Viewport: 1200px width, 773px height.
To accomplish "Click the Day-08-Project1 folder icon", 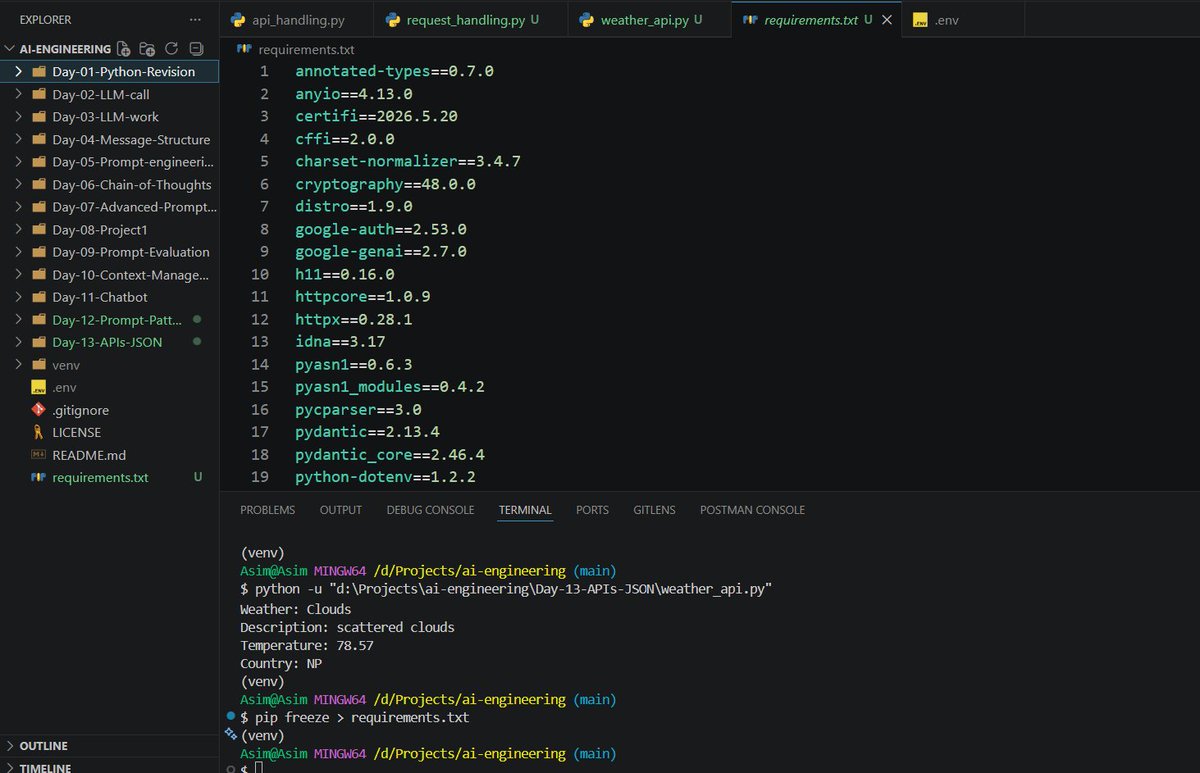I will (39, 230).
